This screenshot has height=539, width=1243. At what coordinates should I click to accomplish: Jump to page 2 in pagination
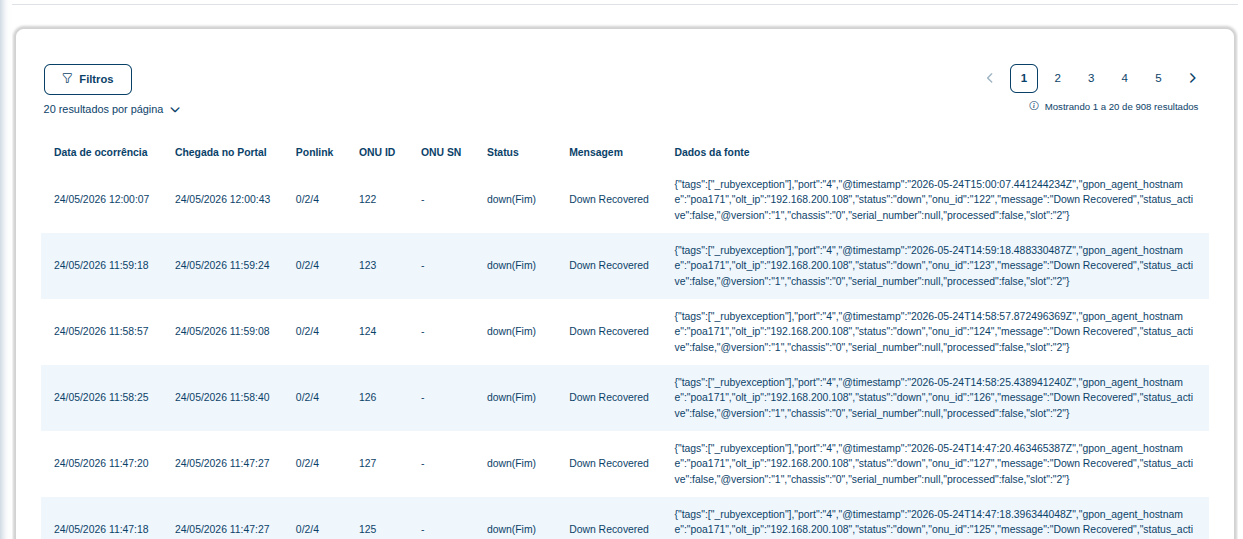pyautogui.click(x=1057, y=78)
